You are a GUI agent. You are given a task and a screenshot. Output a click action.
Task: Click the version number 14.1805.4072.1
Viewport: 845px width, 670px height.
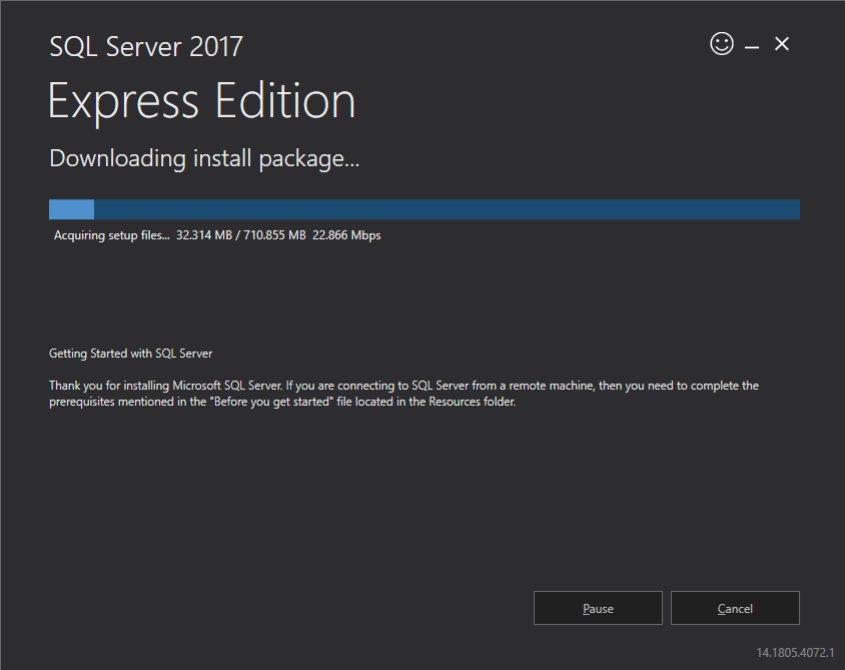click(795, 652)
